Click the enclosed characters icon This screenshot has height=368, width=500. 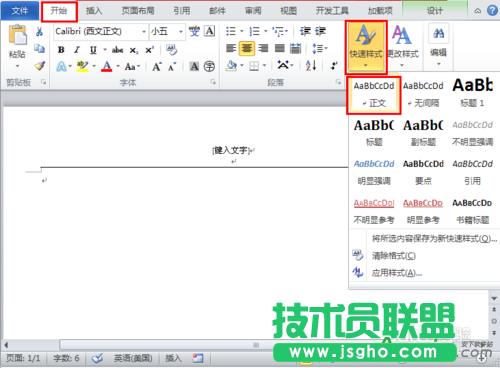[209, 67]
